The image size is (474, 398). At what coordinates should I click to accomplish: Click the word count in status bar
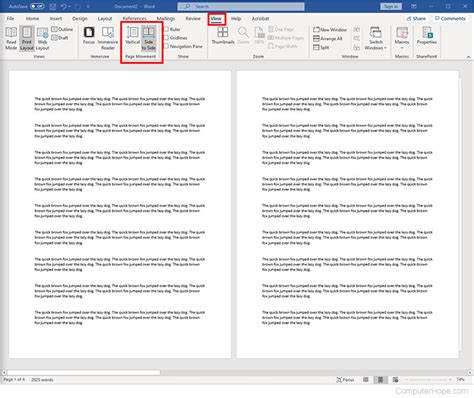[42, 380]
